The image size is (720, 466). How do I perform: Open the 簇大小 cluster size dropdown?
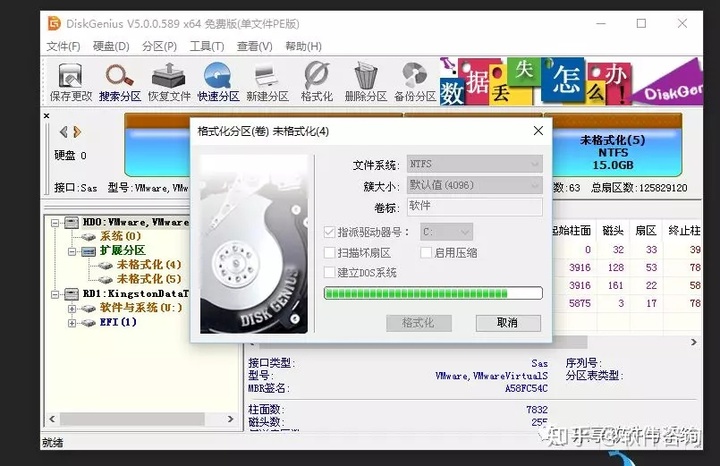tap(475, 185)
